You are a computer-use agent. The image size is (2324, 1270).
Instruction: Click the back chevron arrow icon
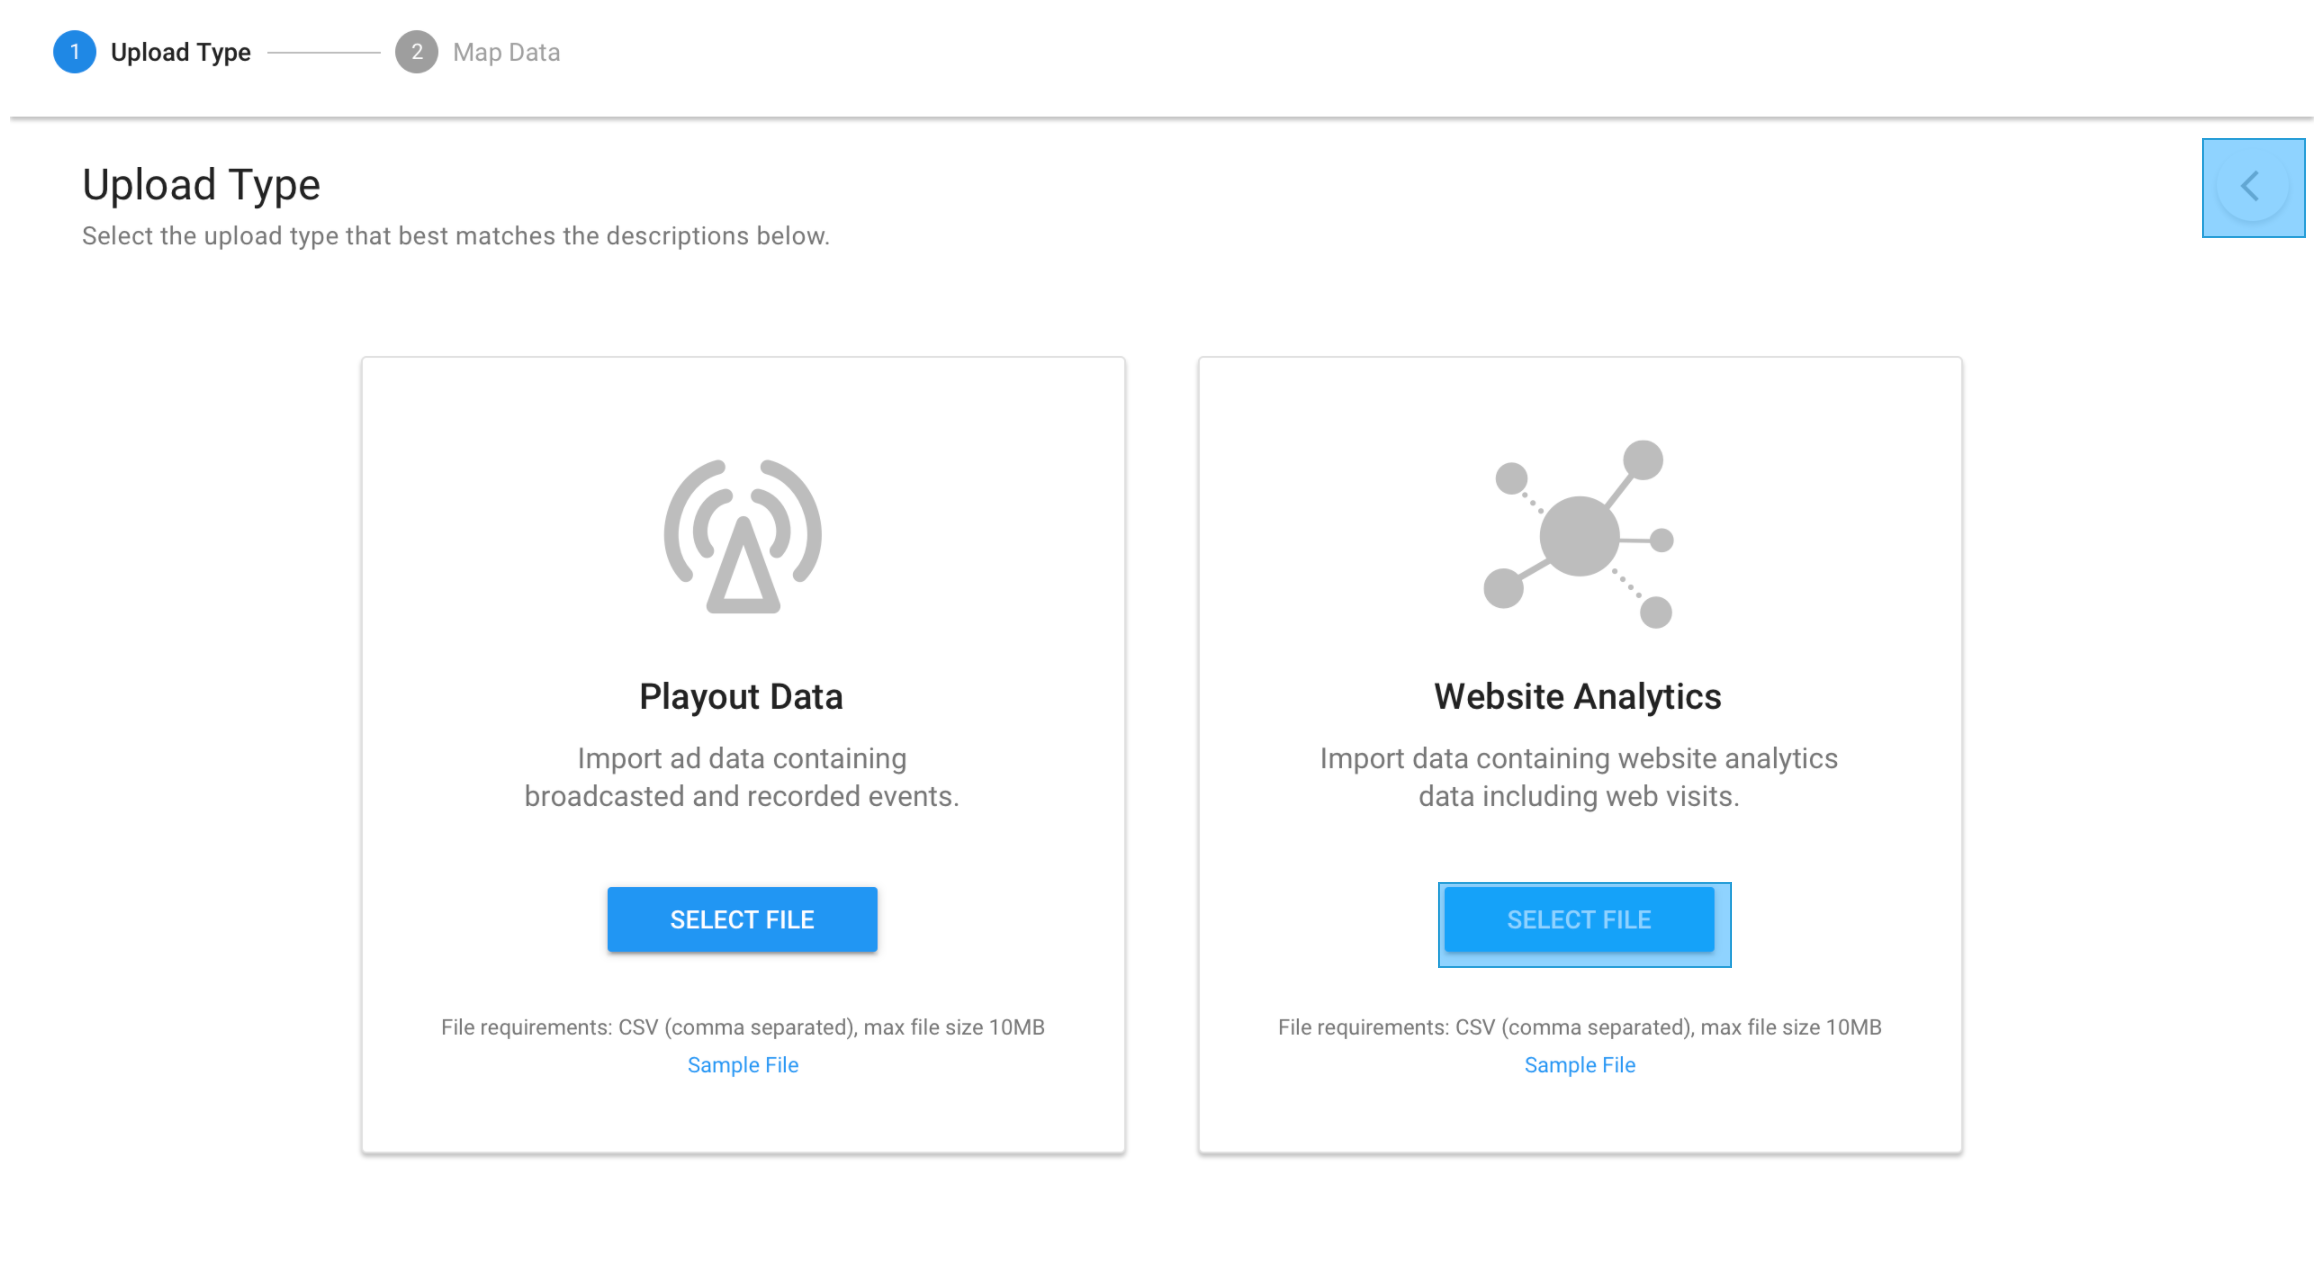tap(2251, 186)
